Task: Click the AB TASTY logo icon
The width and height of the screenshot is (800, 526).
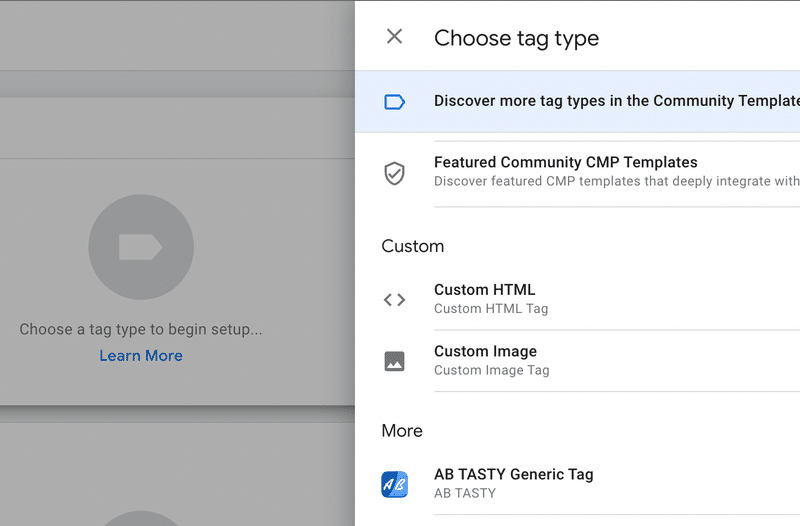Action: pos(394,484)
